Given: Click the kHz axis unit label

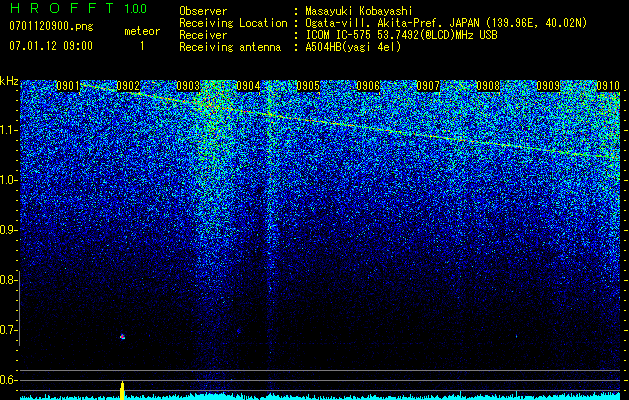Looking at the screenshot, I should (x=9, y=81).
